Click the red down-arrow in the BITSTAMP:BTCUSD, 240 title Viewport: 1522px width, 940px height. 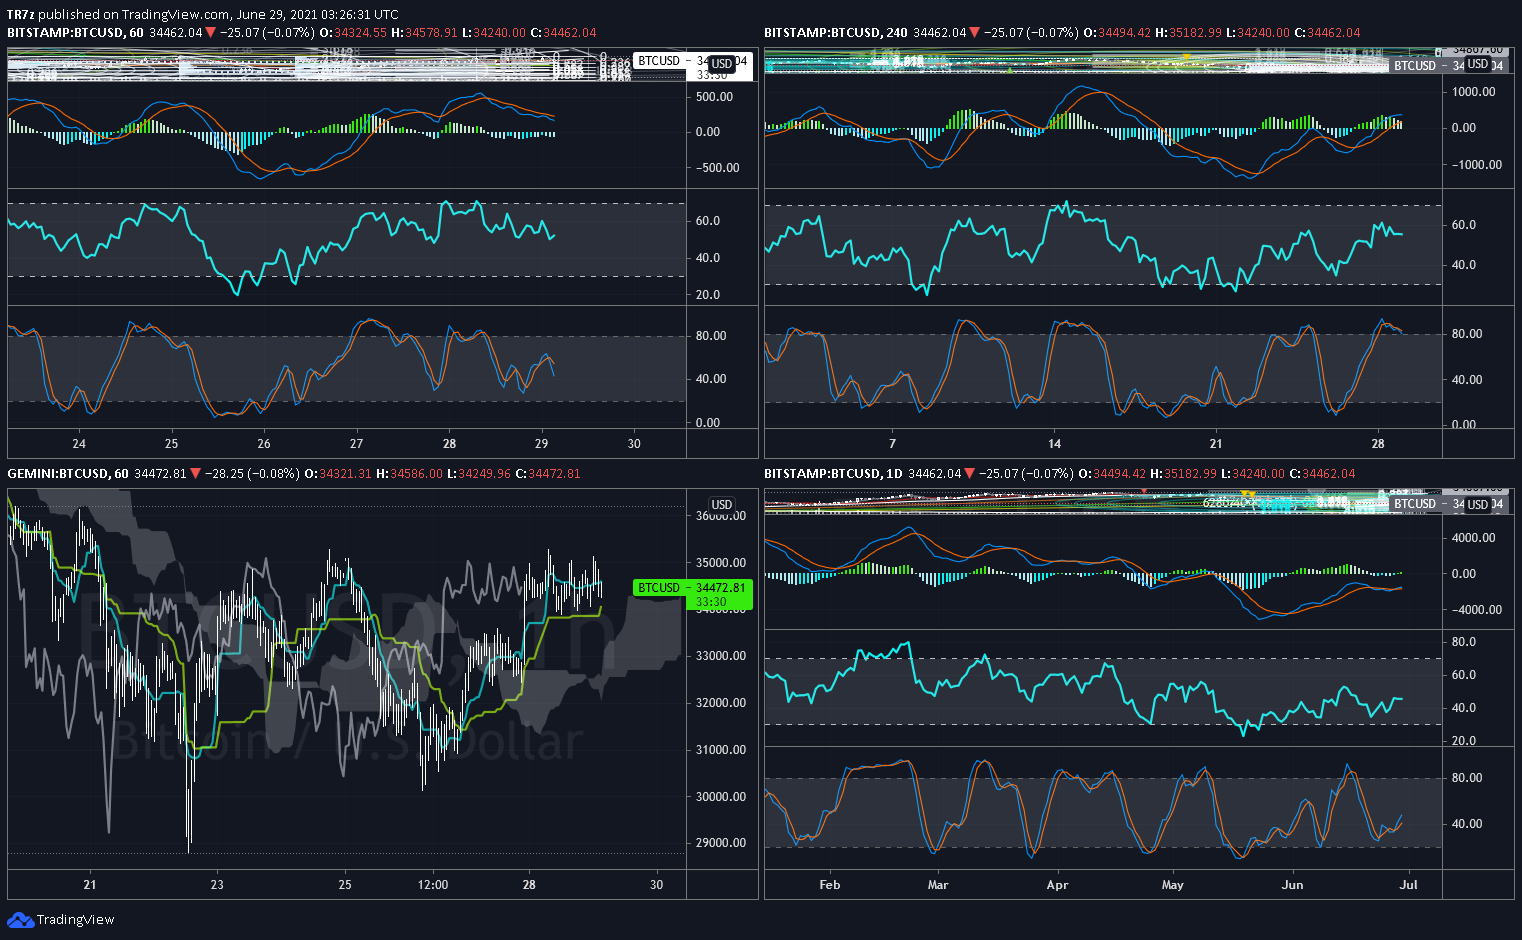(x=974, y=33)
